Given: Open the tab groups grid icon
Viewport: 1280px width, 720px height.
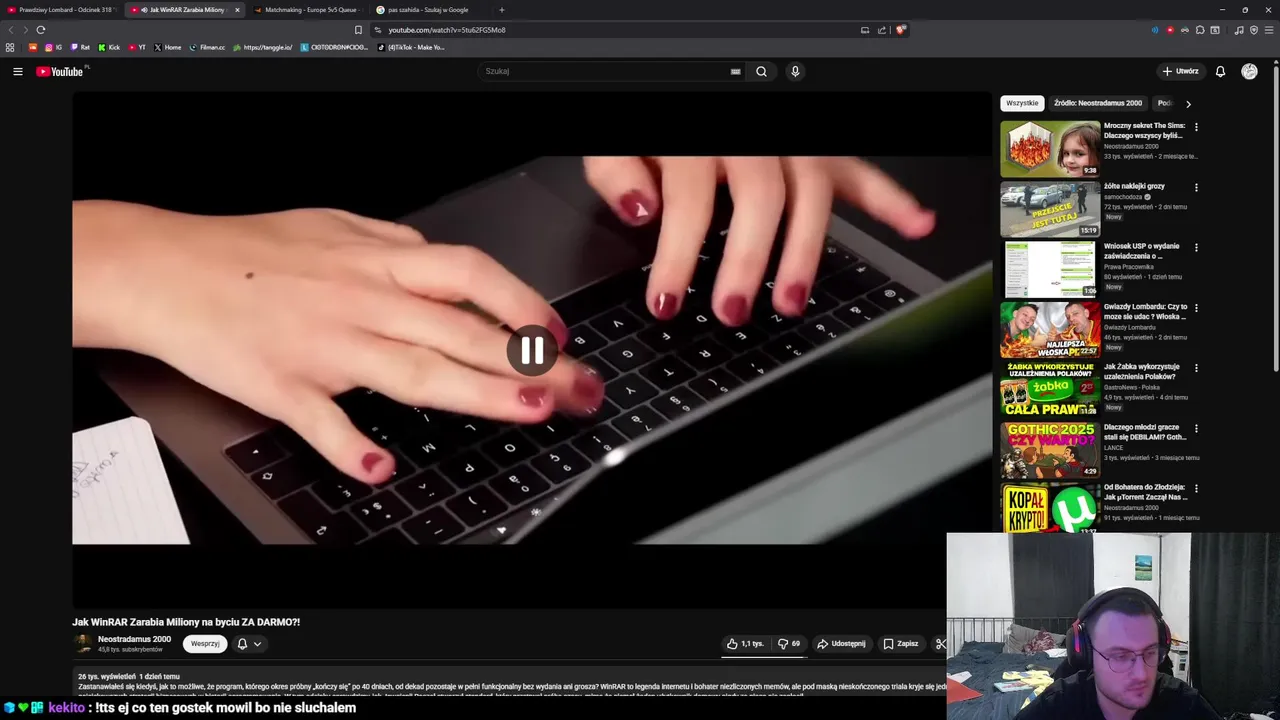Looking at the screenshot, I should click(x=10, y=47).
